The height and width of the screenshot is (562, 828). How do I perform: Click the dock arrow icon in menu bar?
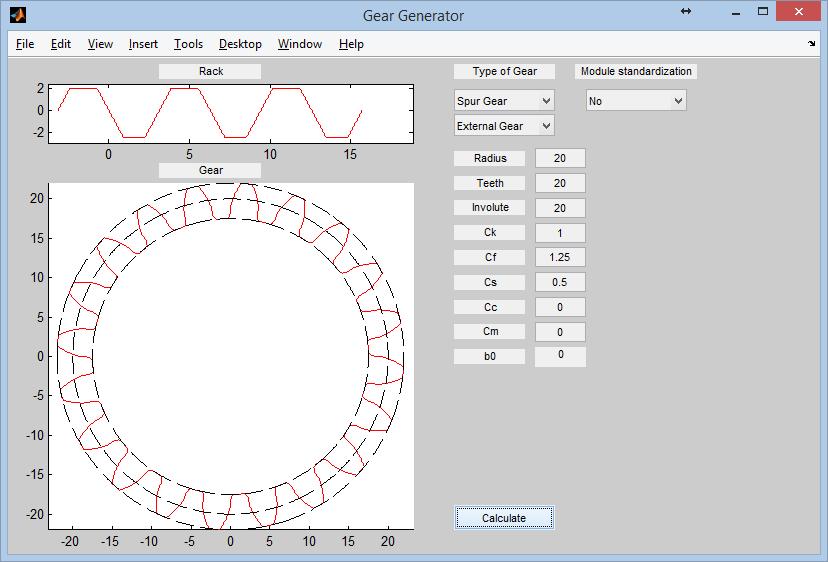pyautogui.click(x=812, y=44)
